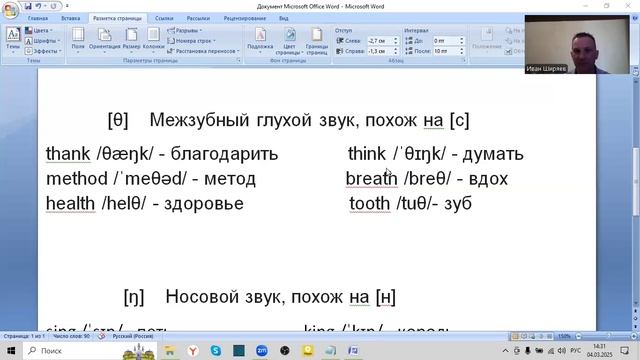Open Параметры страницы dialog launcher

click(238, 60)
